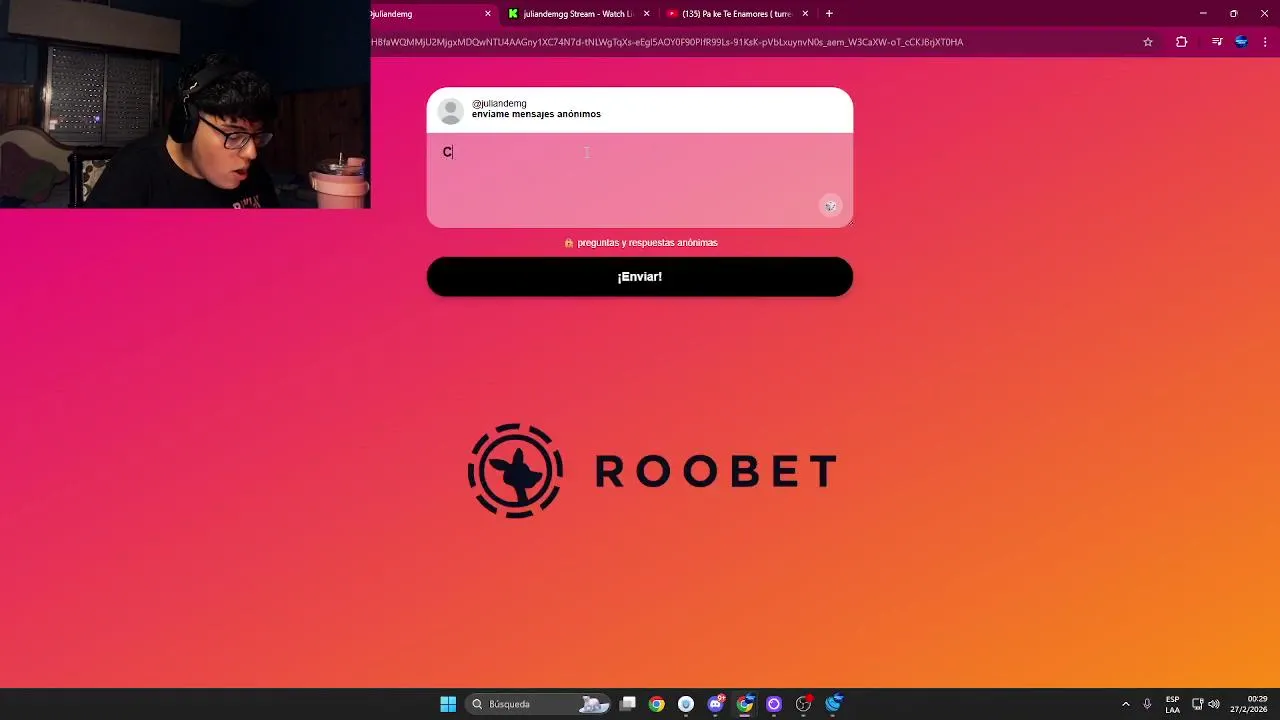Restore down the browser window

(x=1234, y=14)
